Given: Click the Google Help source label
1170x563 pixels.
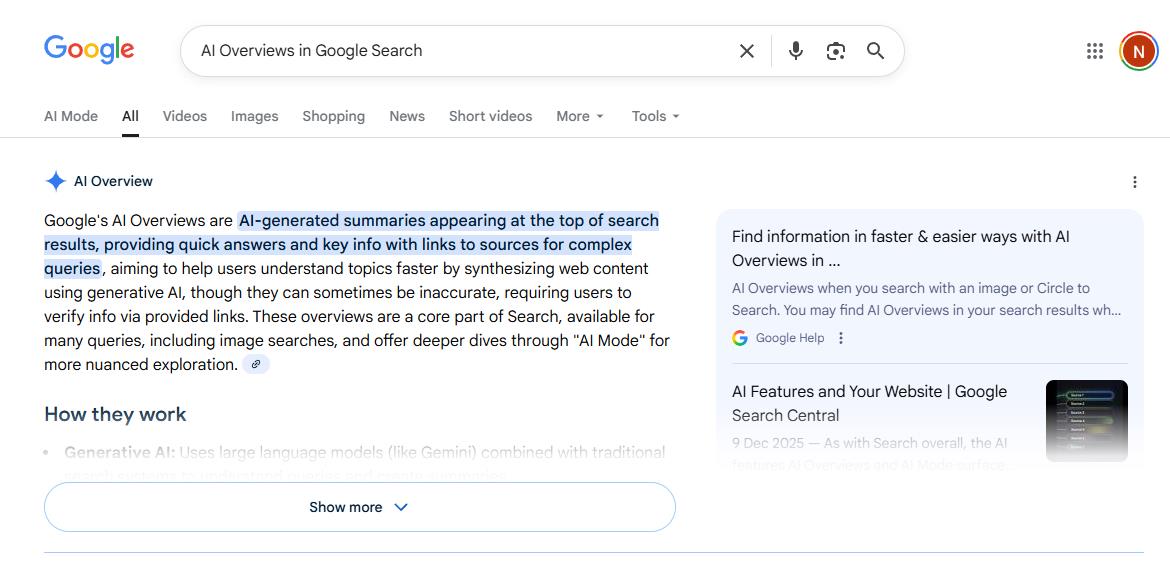Looking at the screenshot, I should pyautogui.click(x=789, y=338).
